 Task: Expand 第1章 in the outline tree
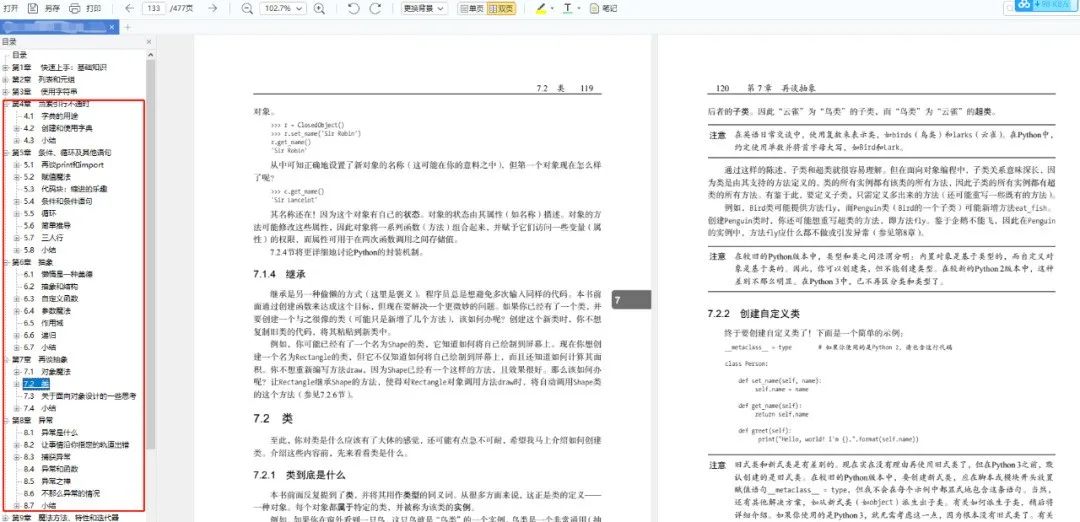coord(6,67)
